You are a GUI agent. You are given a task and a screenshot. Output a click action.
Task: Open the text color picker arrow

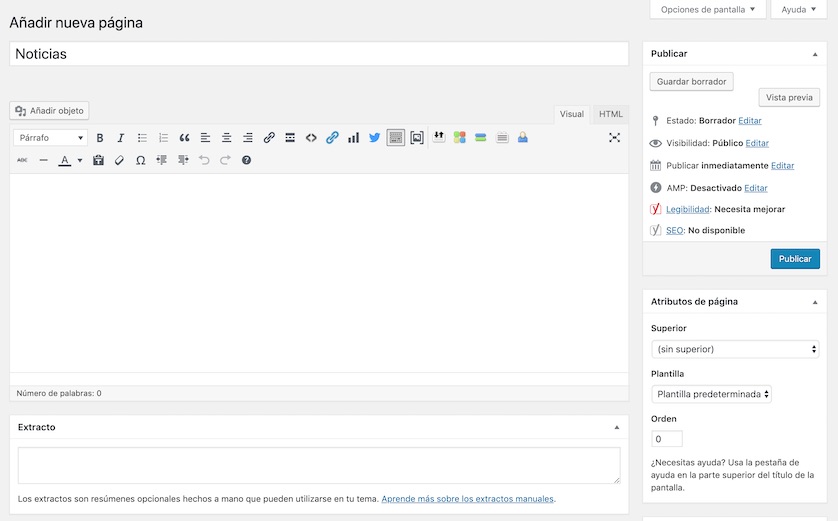click(x=79, y=160)
